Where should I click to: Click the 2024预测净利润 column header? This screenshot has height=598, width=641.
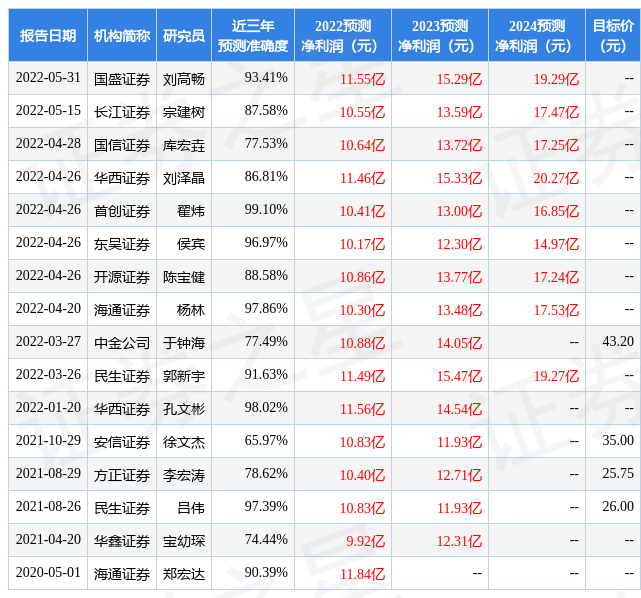click(537, 36)
